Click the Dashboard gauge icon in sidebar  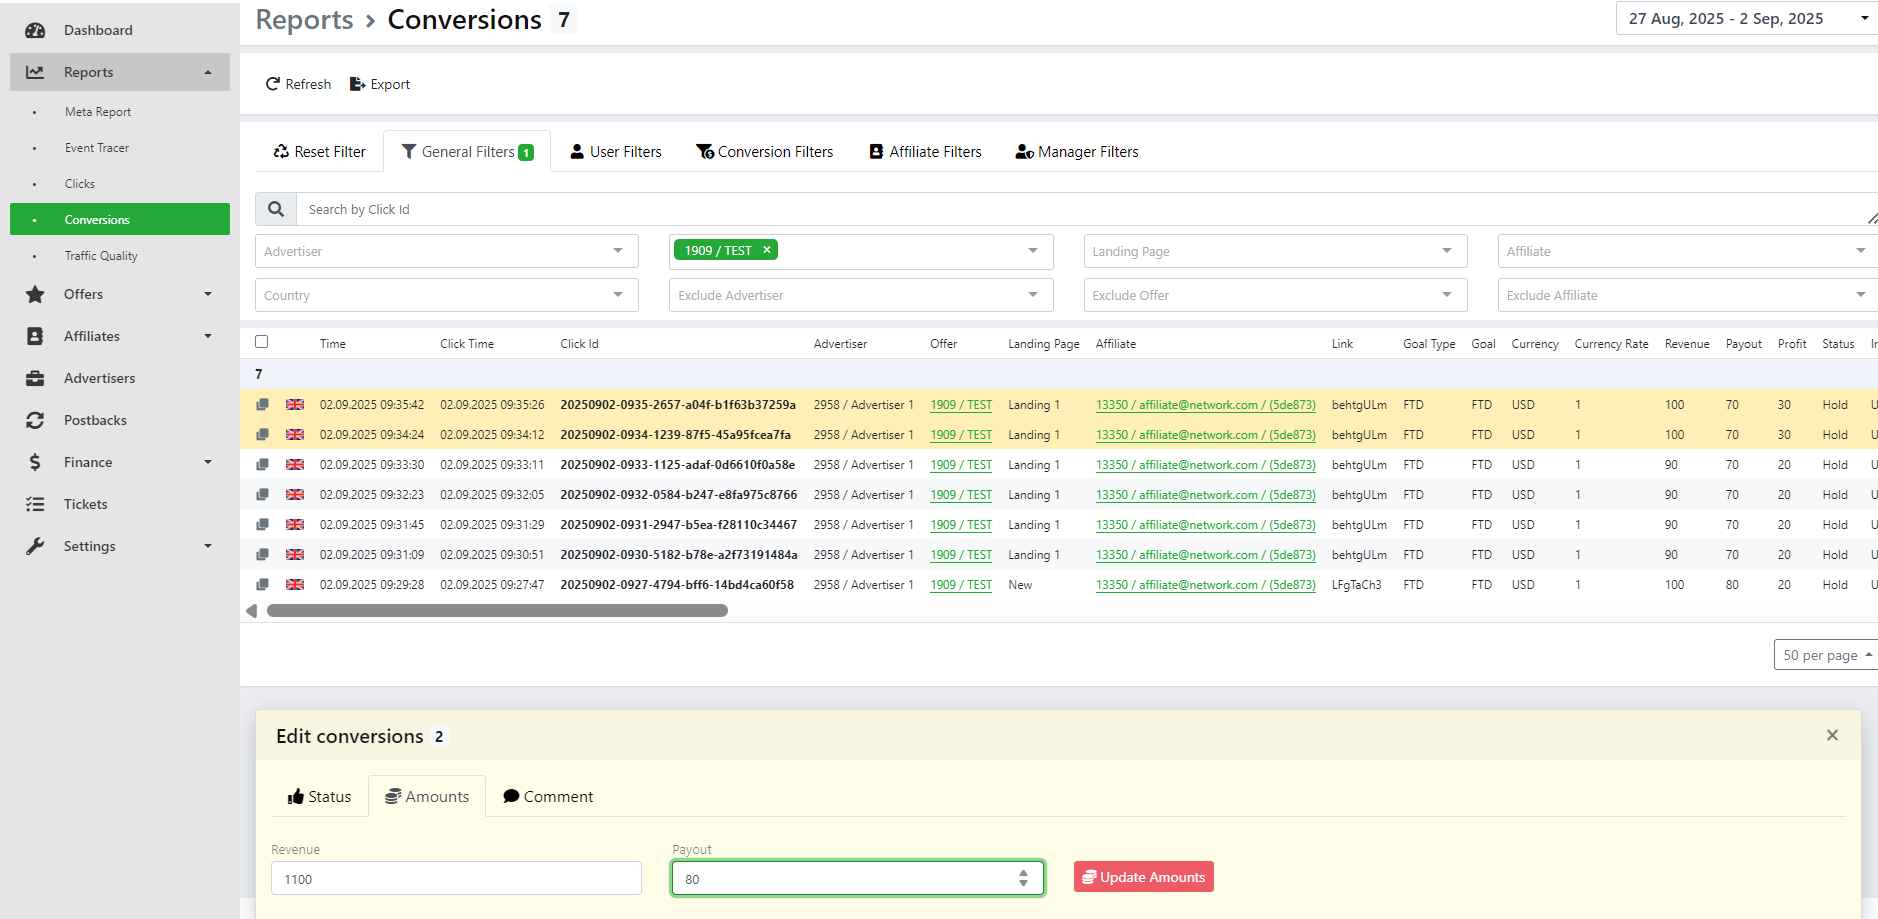(35, 30)
